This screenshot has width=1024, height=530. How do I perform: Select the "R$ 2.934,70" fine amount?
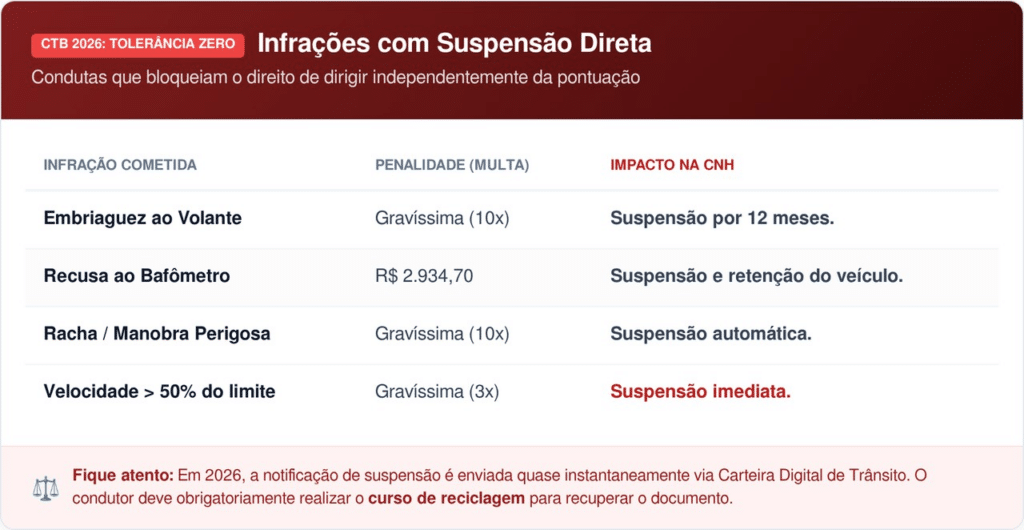pyautogui.click(x=424, y=276)
